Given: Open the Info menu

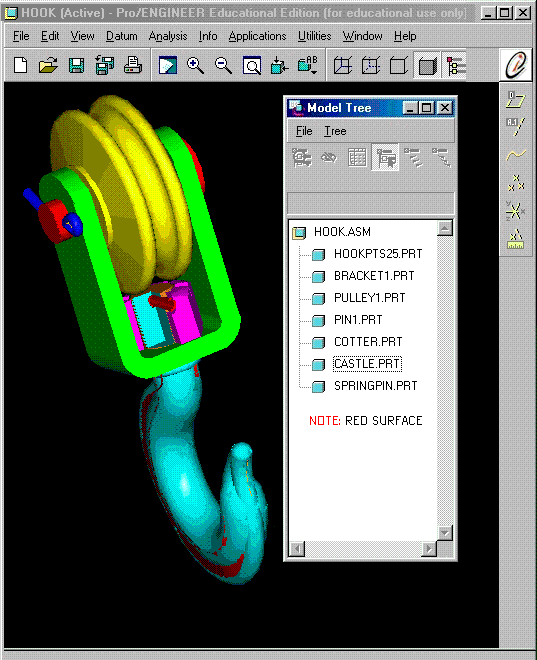Looking at the screenshot, I should coord(208,36).
